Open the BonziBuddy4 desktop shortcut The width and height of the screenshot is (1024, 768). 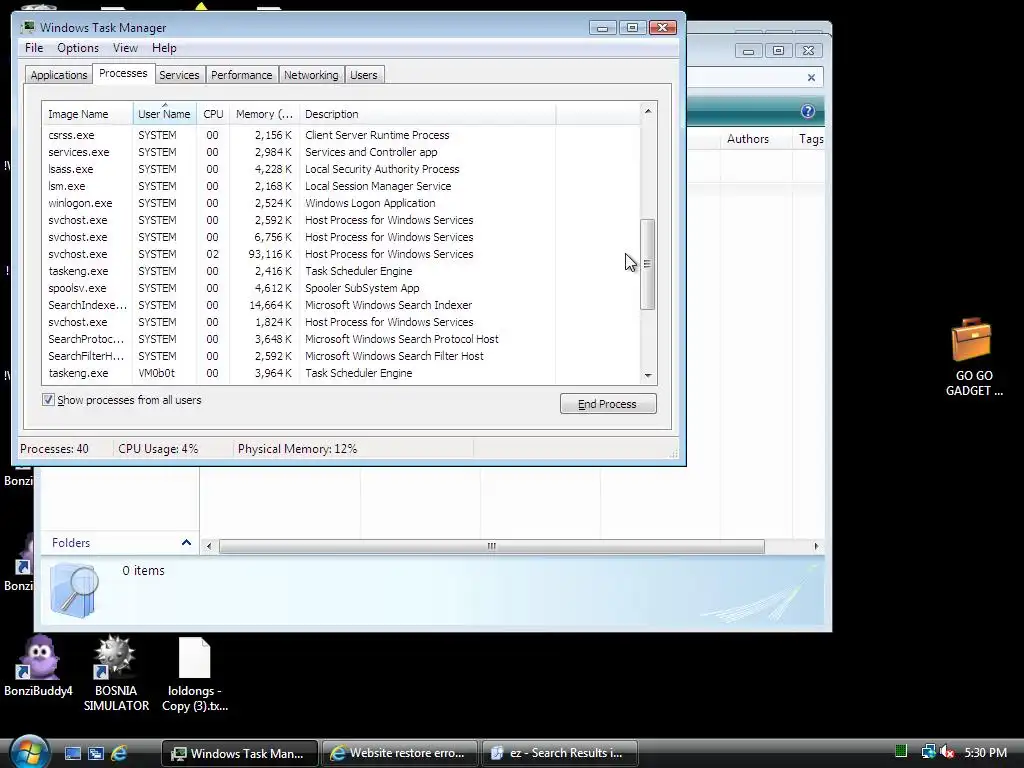[x=38, y=666]
